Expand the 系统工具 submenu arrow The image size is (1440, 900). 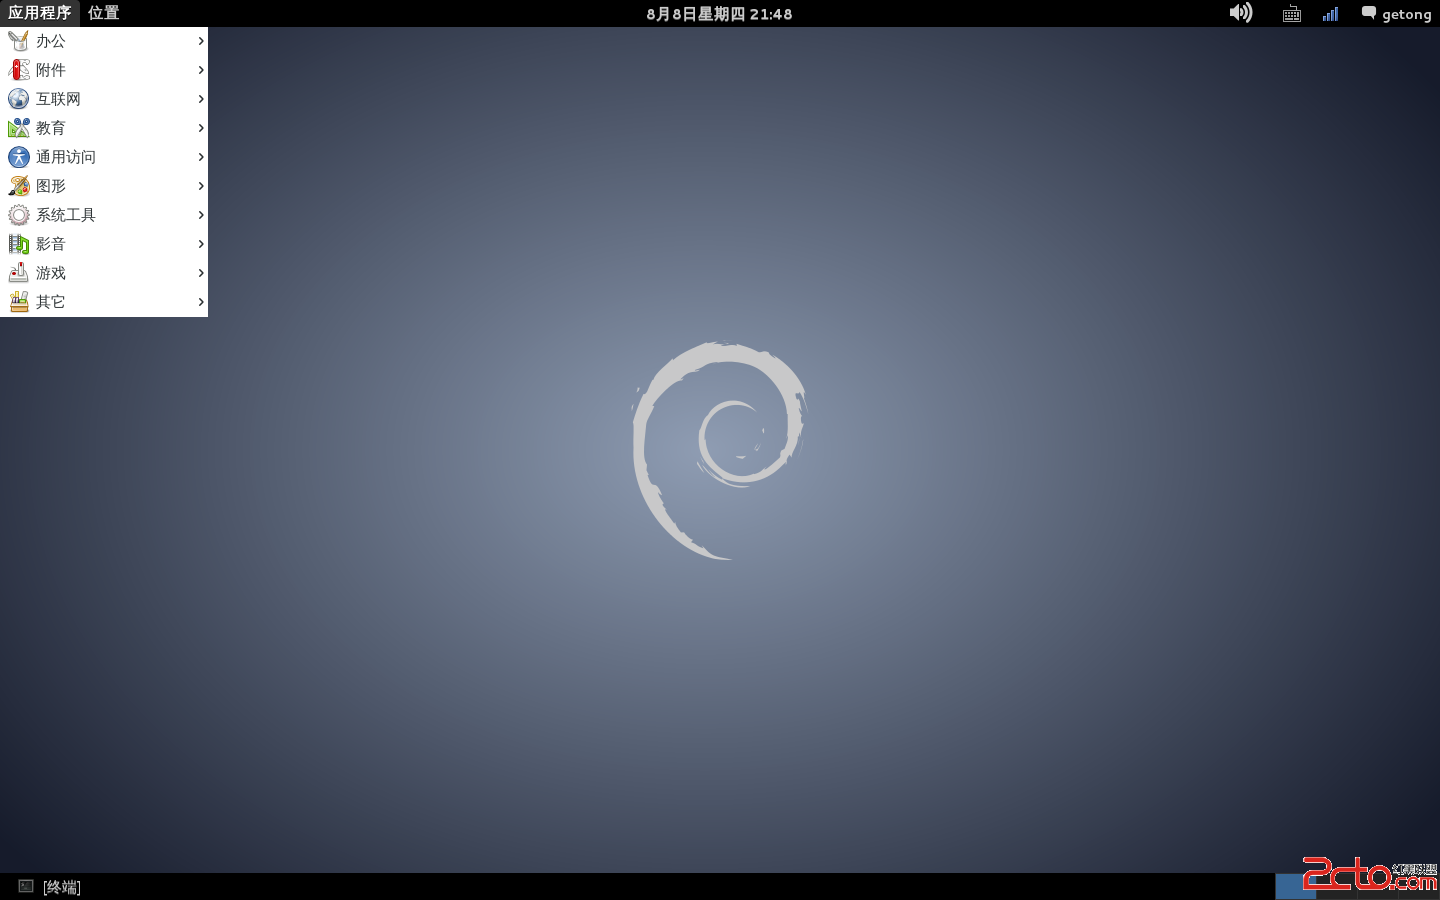[201, 215]
